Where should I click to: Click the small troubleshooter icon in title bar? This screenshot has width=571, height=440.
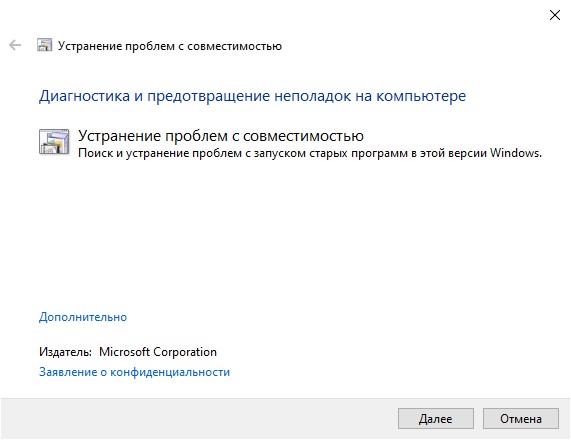44,45
